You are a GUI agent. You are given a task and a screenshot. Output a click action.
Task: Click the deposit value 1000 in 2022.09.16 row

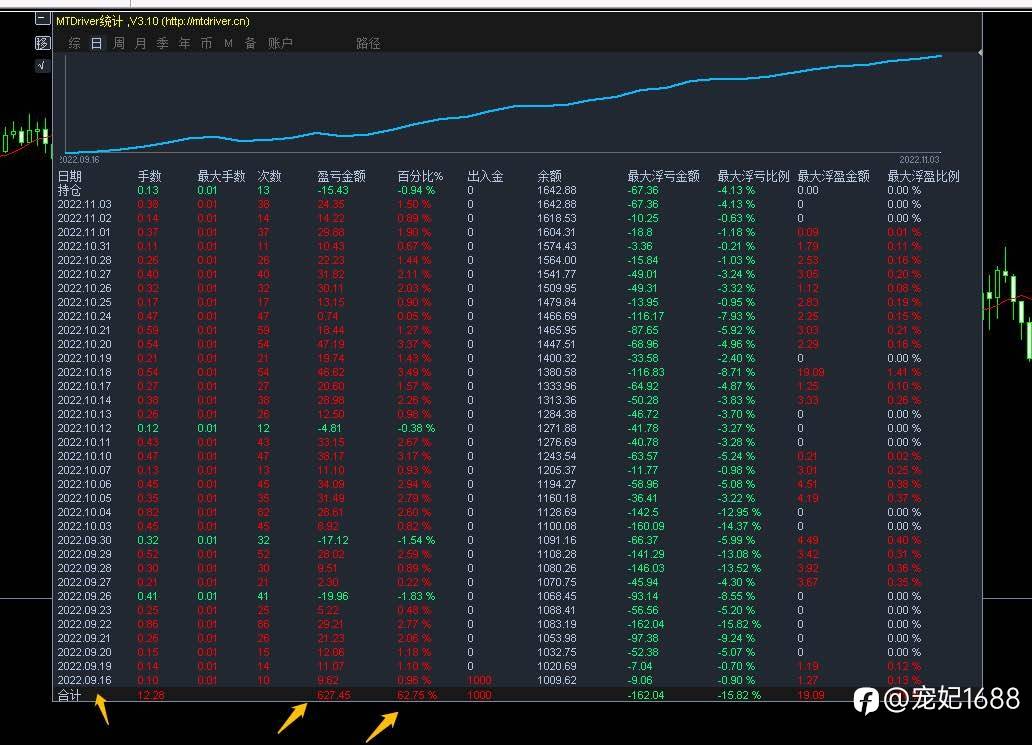pyautogui.click(x=479, y=681)
